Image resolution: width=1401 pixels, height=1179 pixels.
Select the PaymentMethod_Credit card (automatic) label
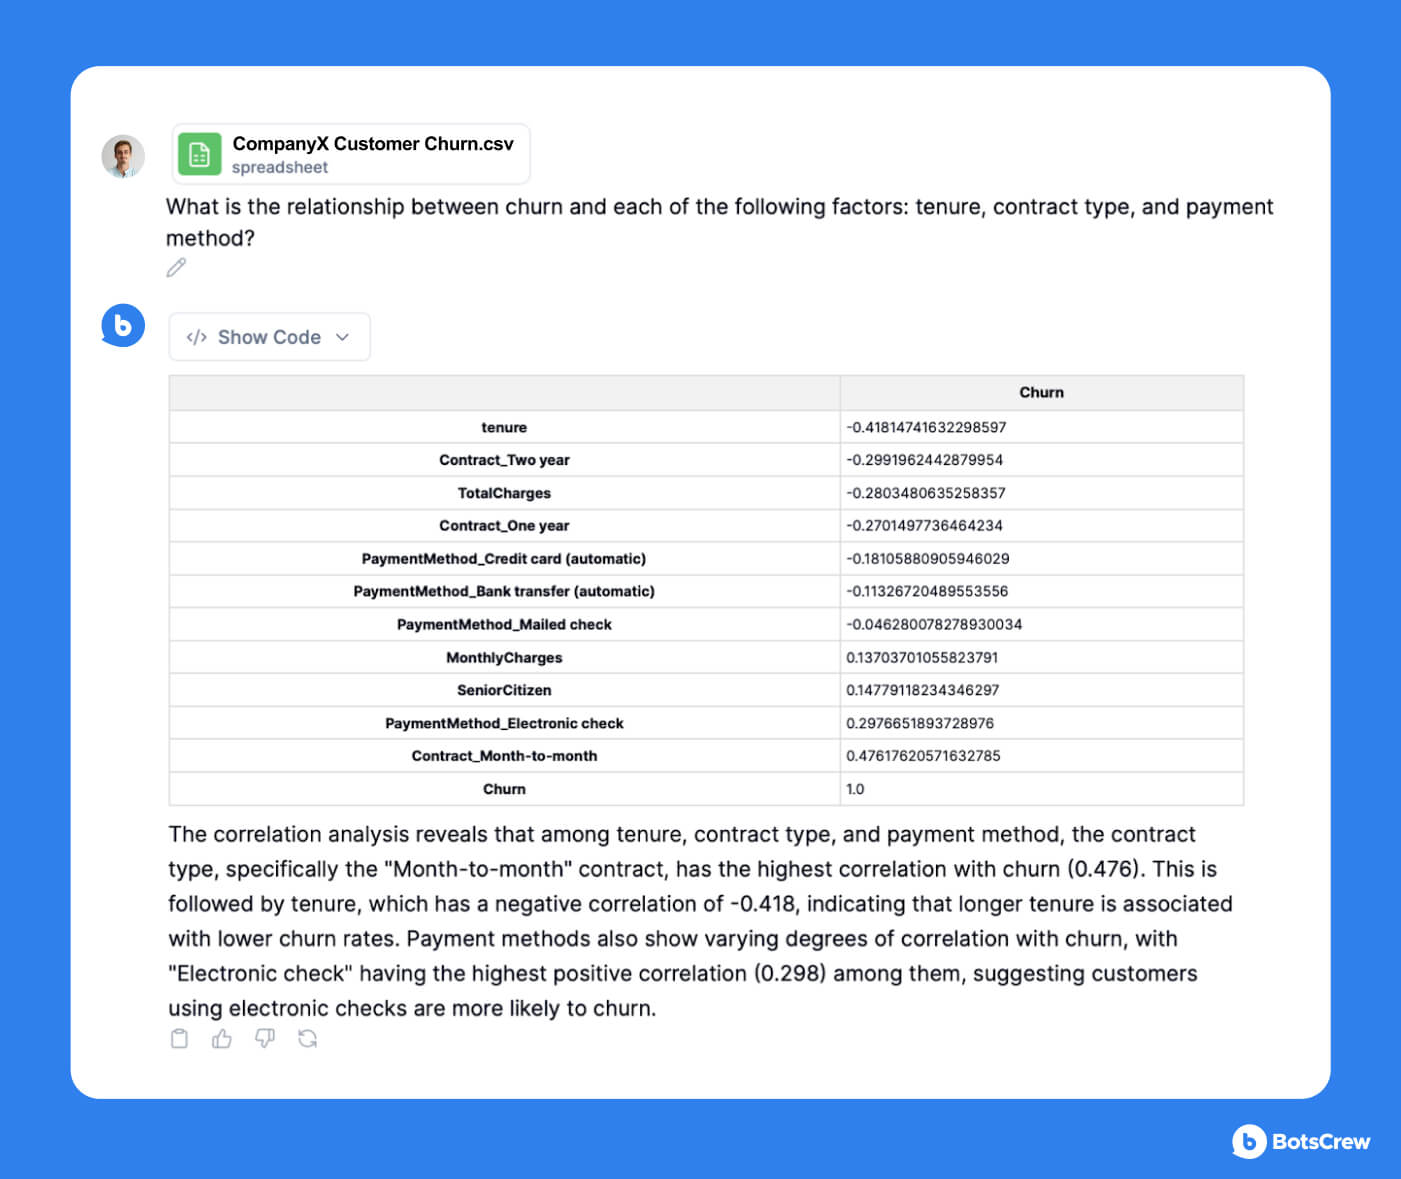[x=504, y=558]
